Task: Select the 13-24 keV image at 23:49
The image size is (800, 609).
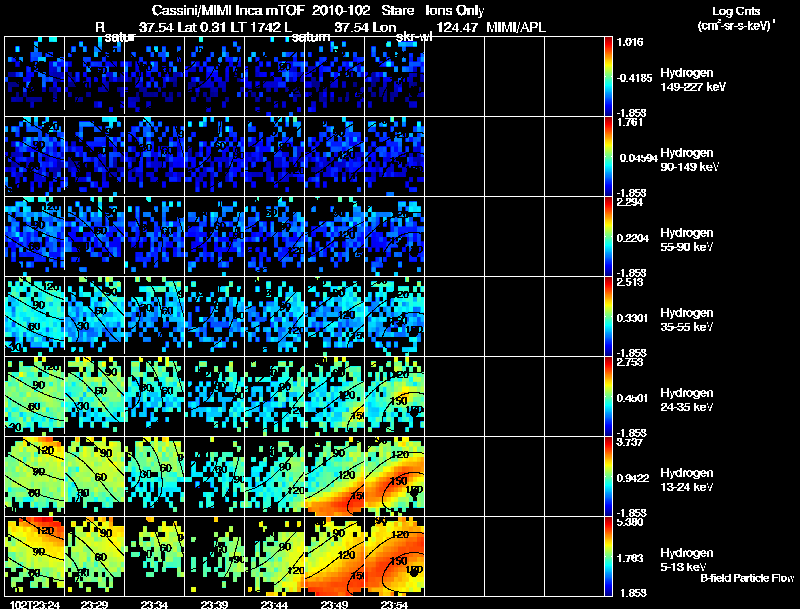Action: pyautogui.click(x=335, y=476)
